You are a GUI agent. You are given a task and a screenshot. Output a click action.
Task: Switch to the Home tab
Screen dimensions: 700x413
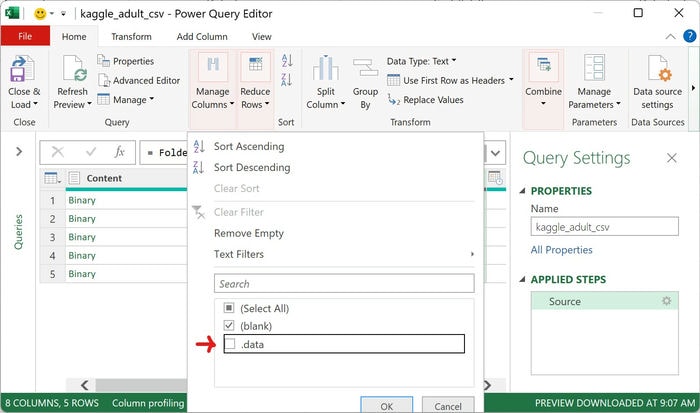click(x=74, y=37)
